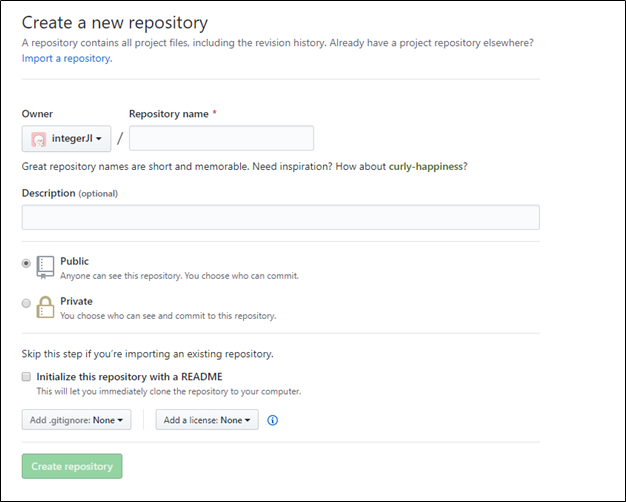Click the Description field label
The height and width of the screenshot is (502, 626).
pyautogui.click(x=48, y=193)
